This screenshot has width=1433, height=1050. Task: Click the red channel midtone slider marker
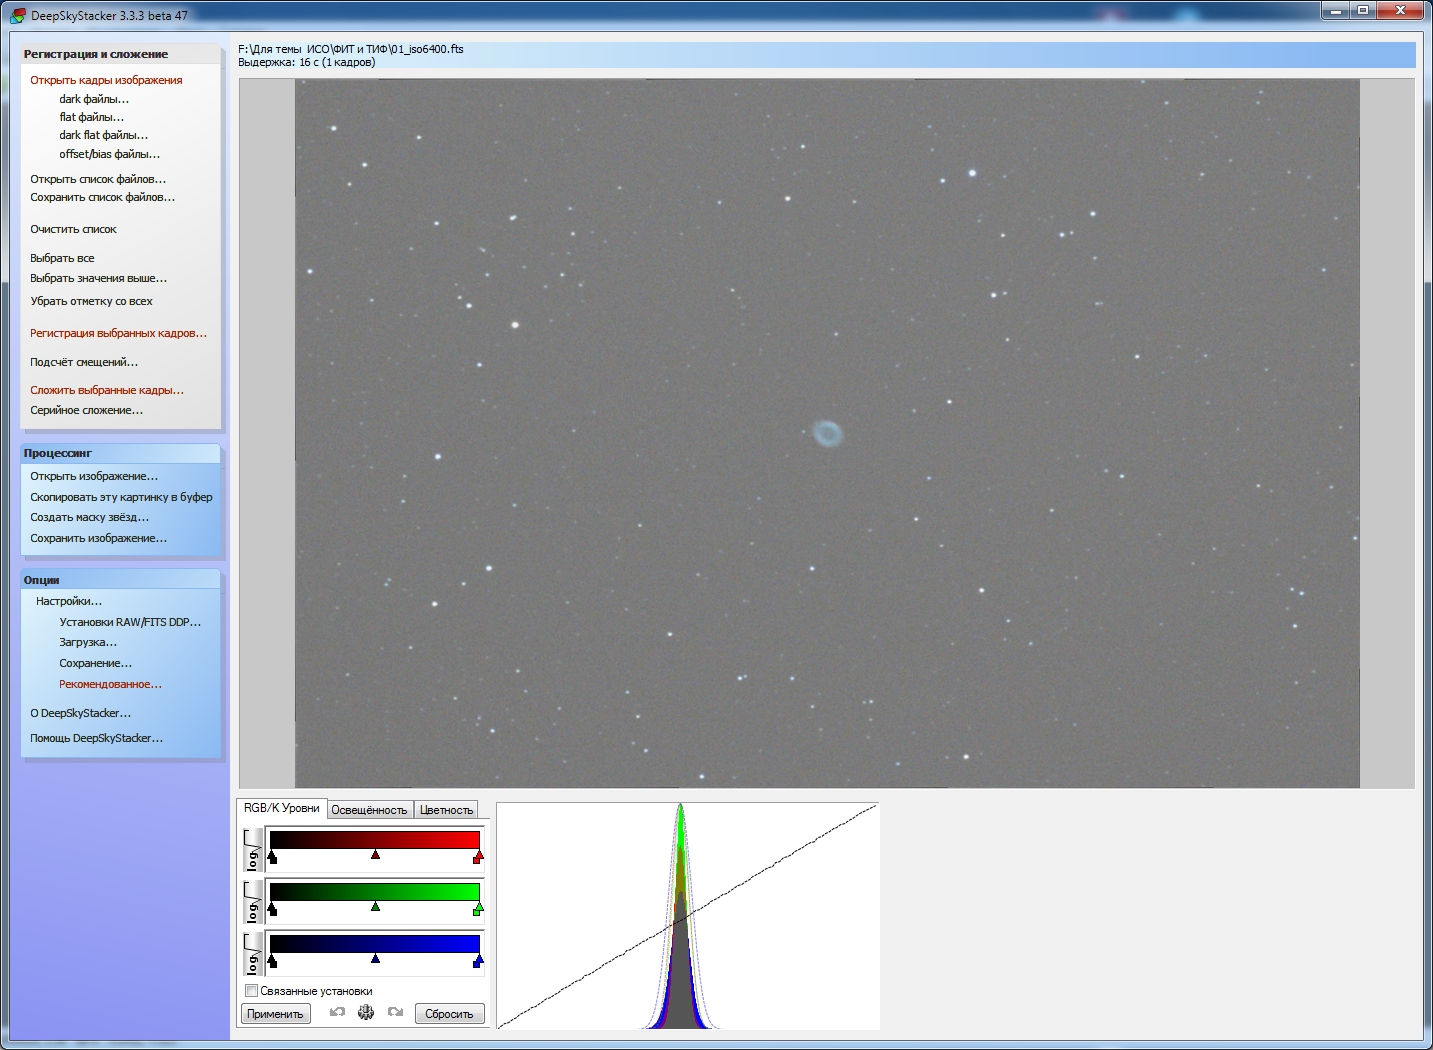tap(375, 855)
